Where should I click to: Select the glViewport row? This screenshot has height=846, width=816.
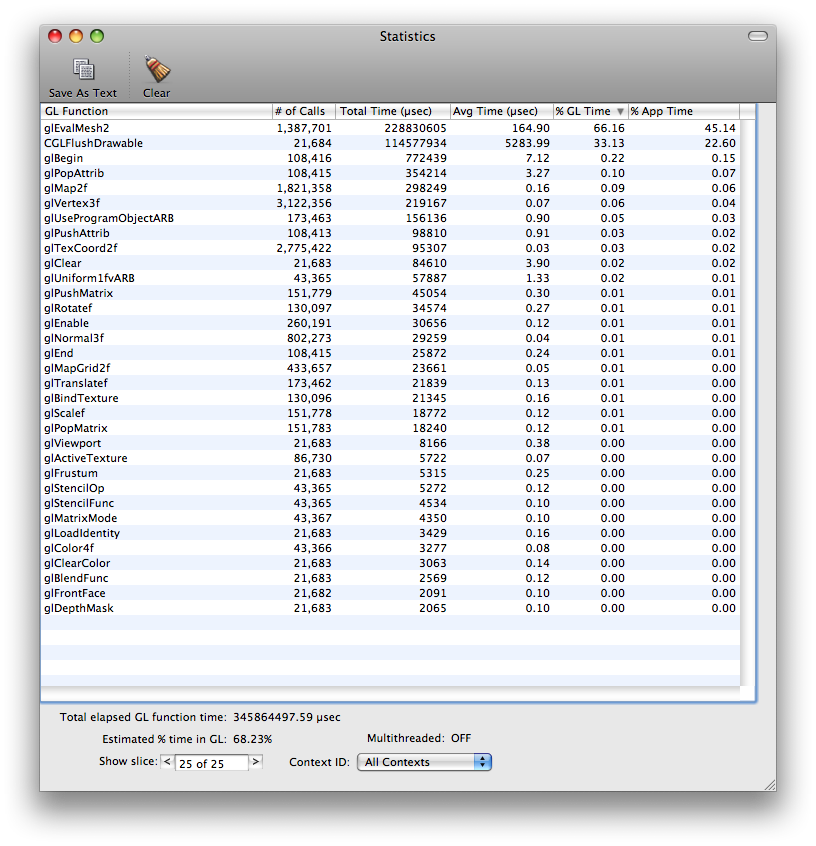pos(390,443)
